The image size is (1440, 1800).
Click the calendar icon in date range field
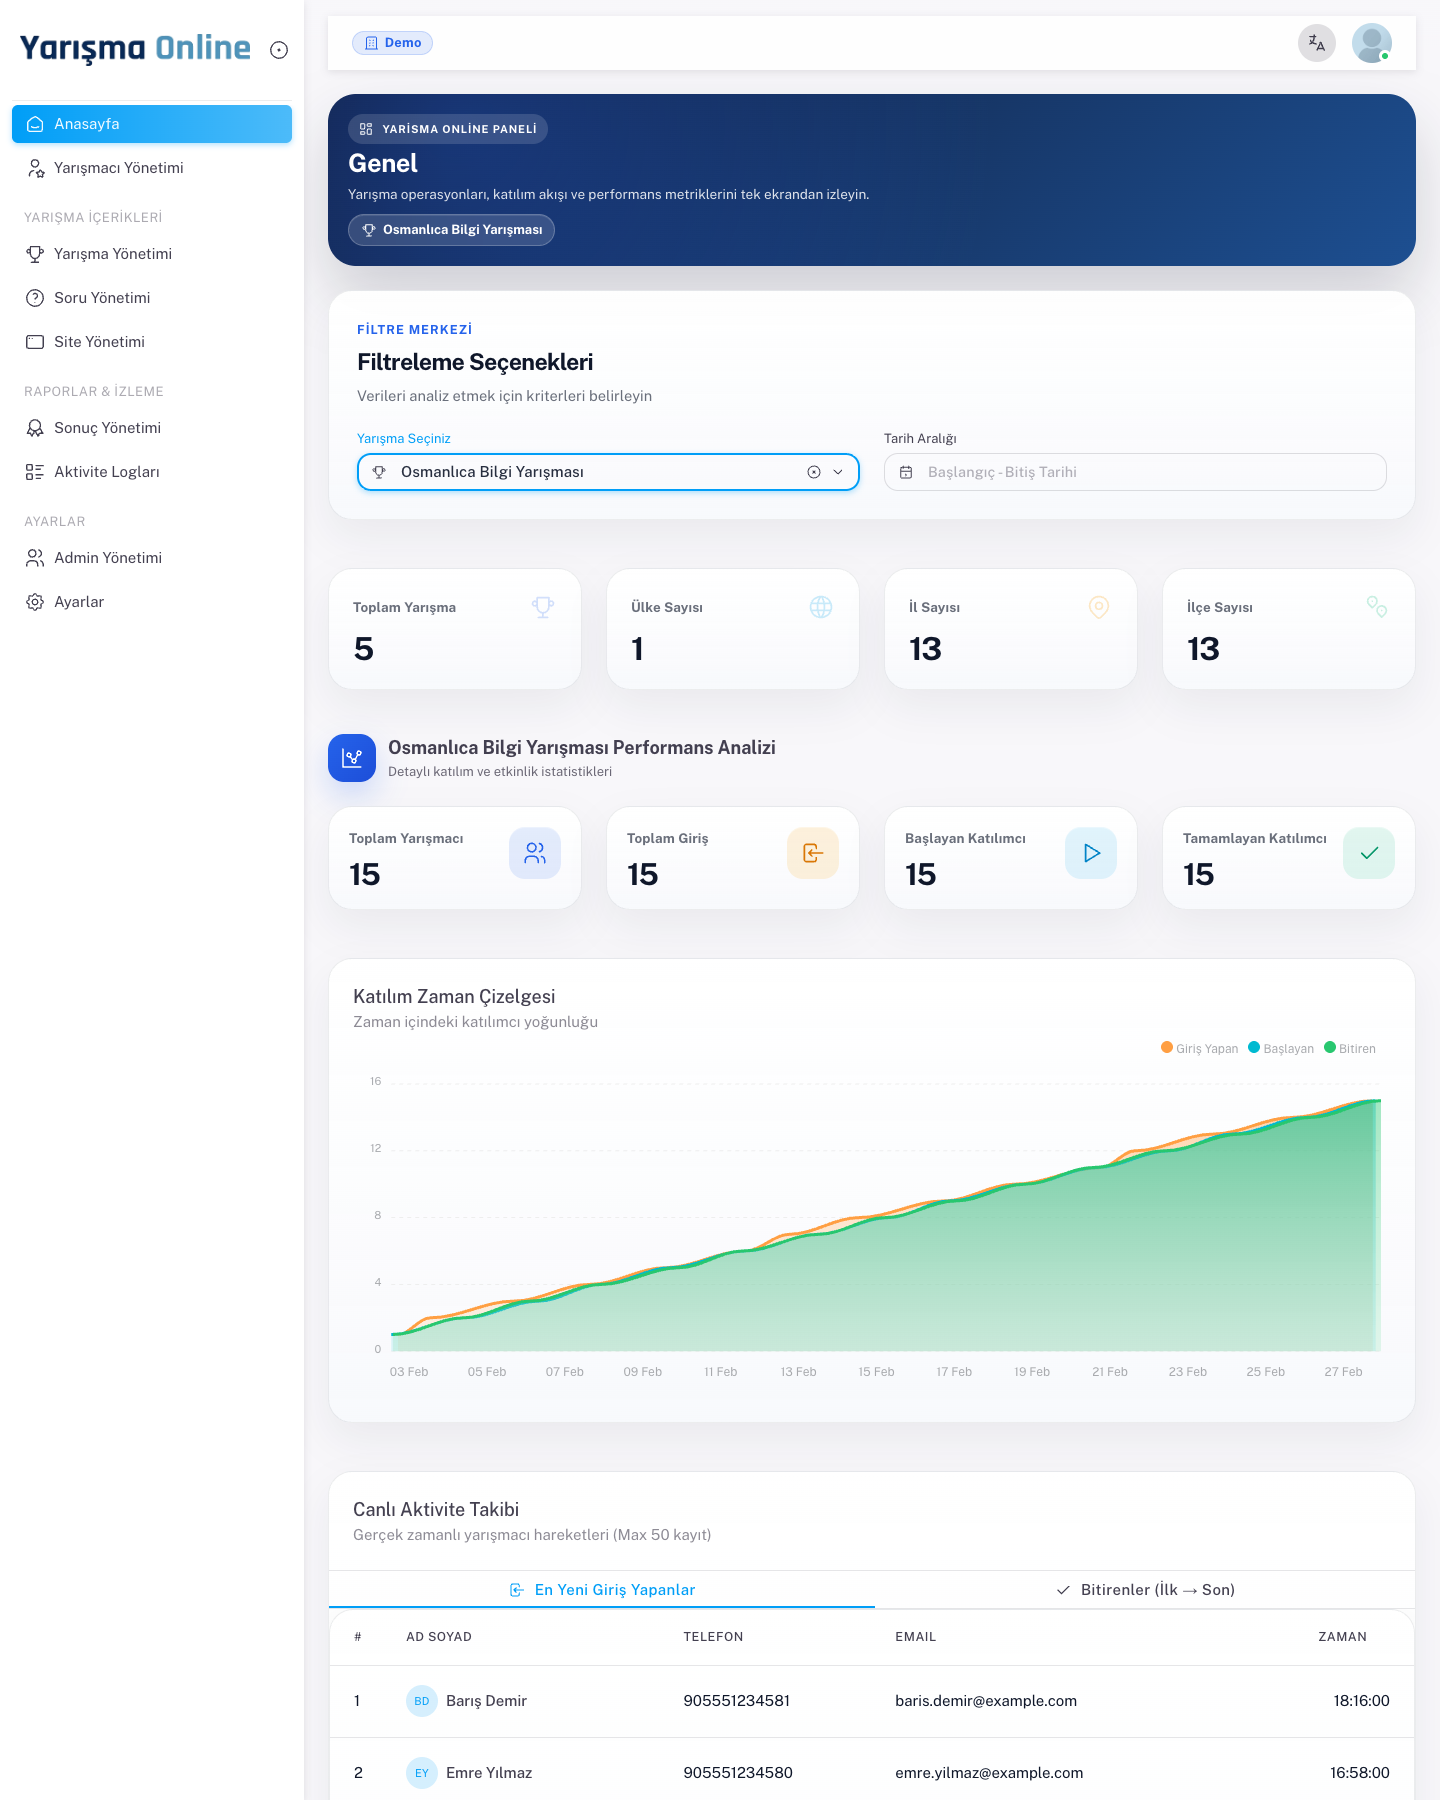pyautogui.click(x=906, y=472)
